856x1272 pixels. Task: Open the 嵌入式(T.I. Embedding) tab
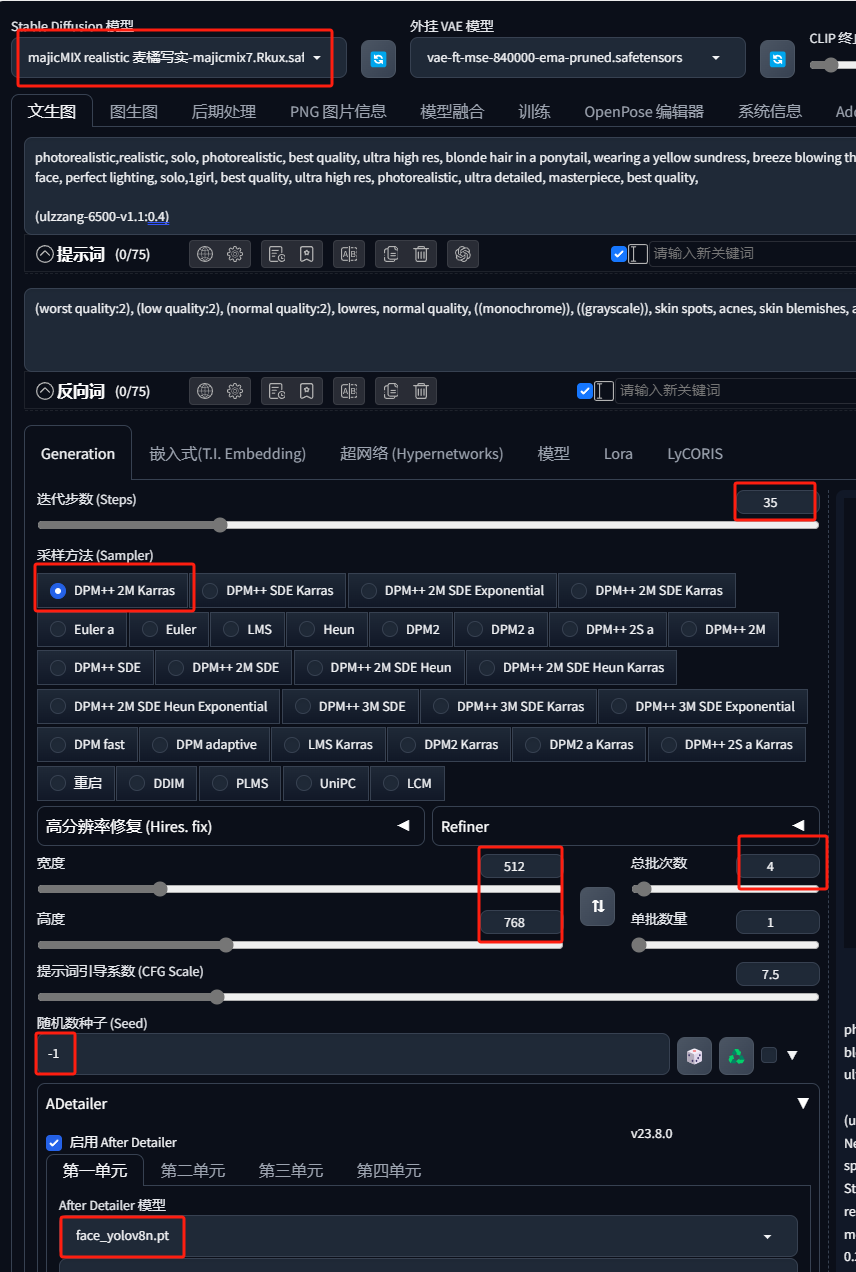pos(228,454)
